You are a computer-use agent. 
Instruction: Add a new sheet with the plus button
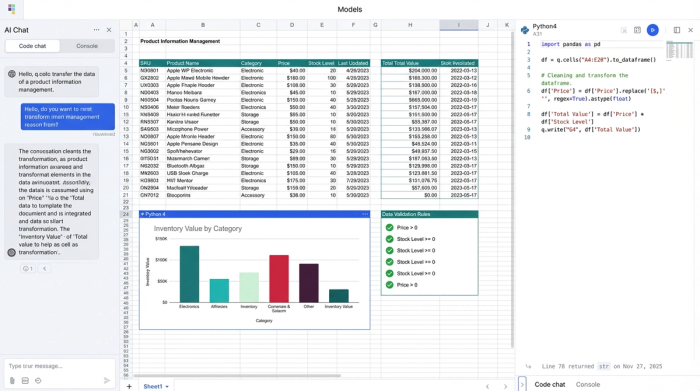coord(129,387)
